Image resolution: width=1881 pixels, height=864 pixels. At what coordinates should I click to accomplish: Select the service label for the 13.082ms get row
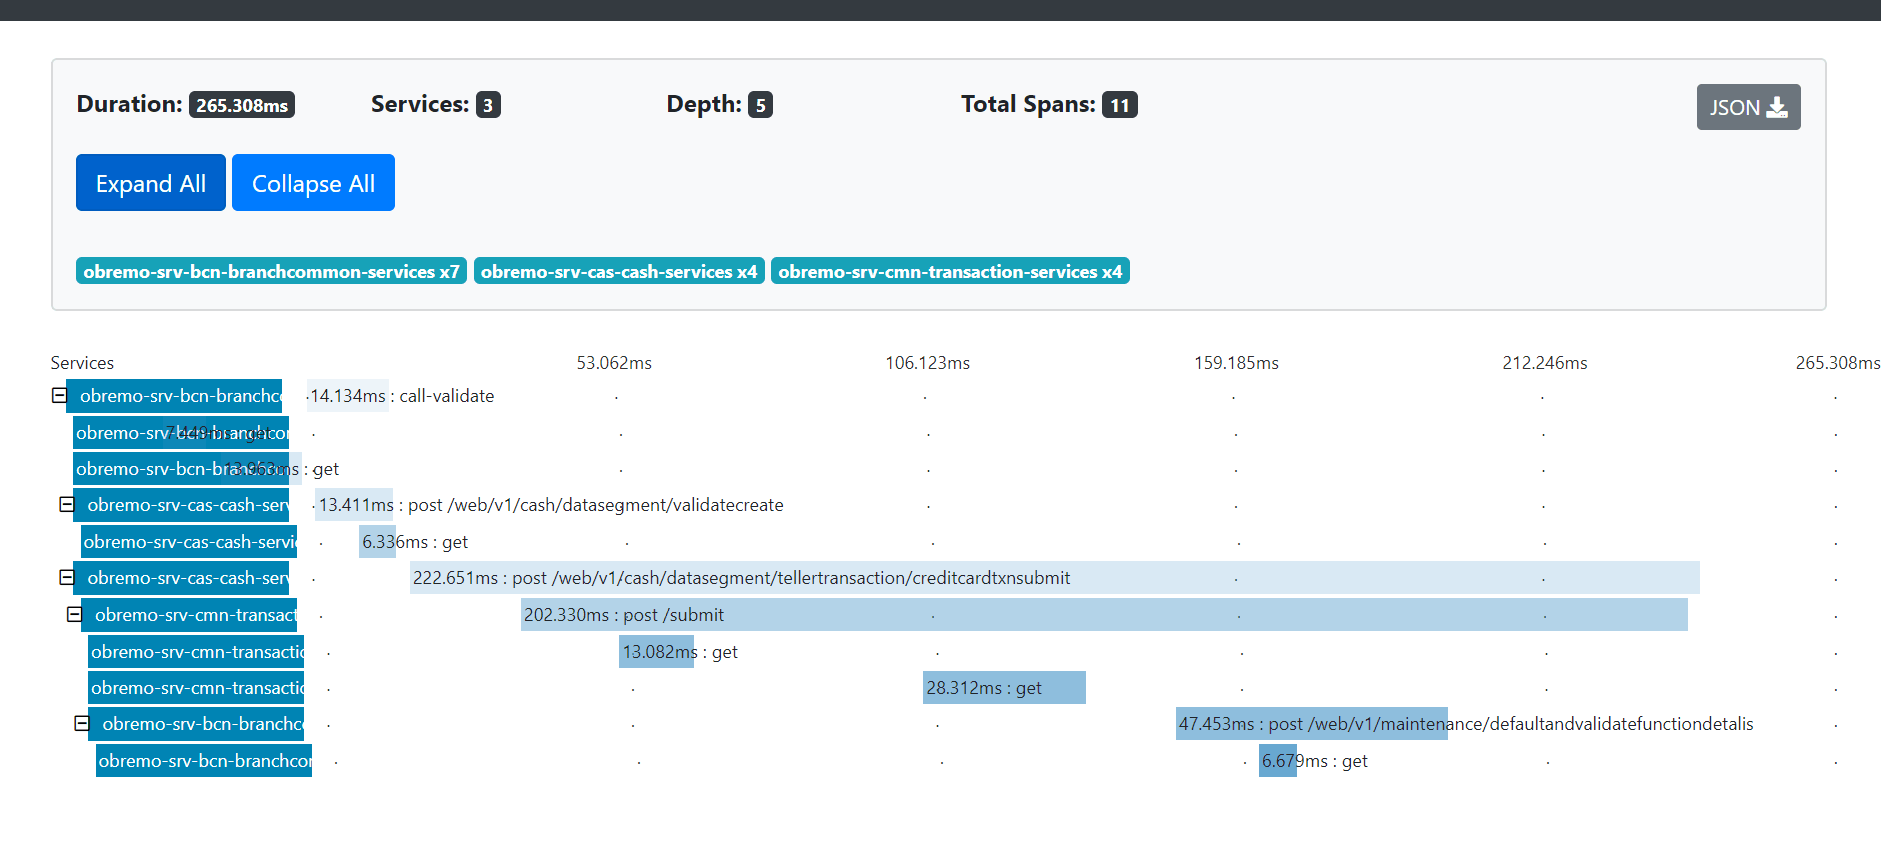(196, 652)
